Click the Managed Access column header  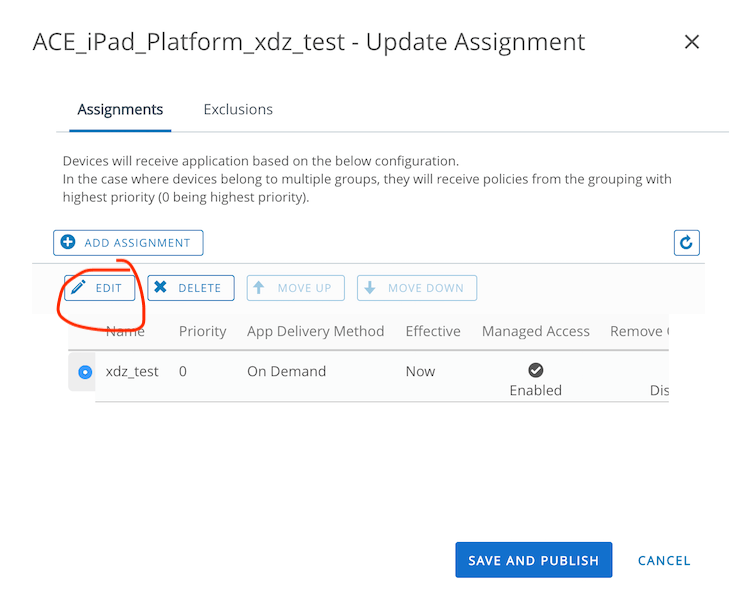[x=536, y=331]
